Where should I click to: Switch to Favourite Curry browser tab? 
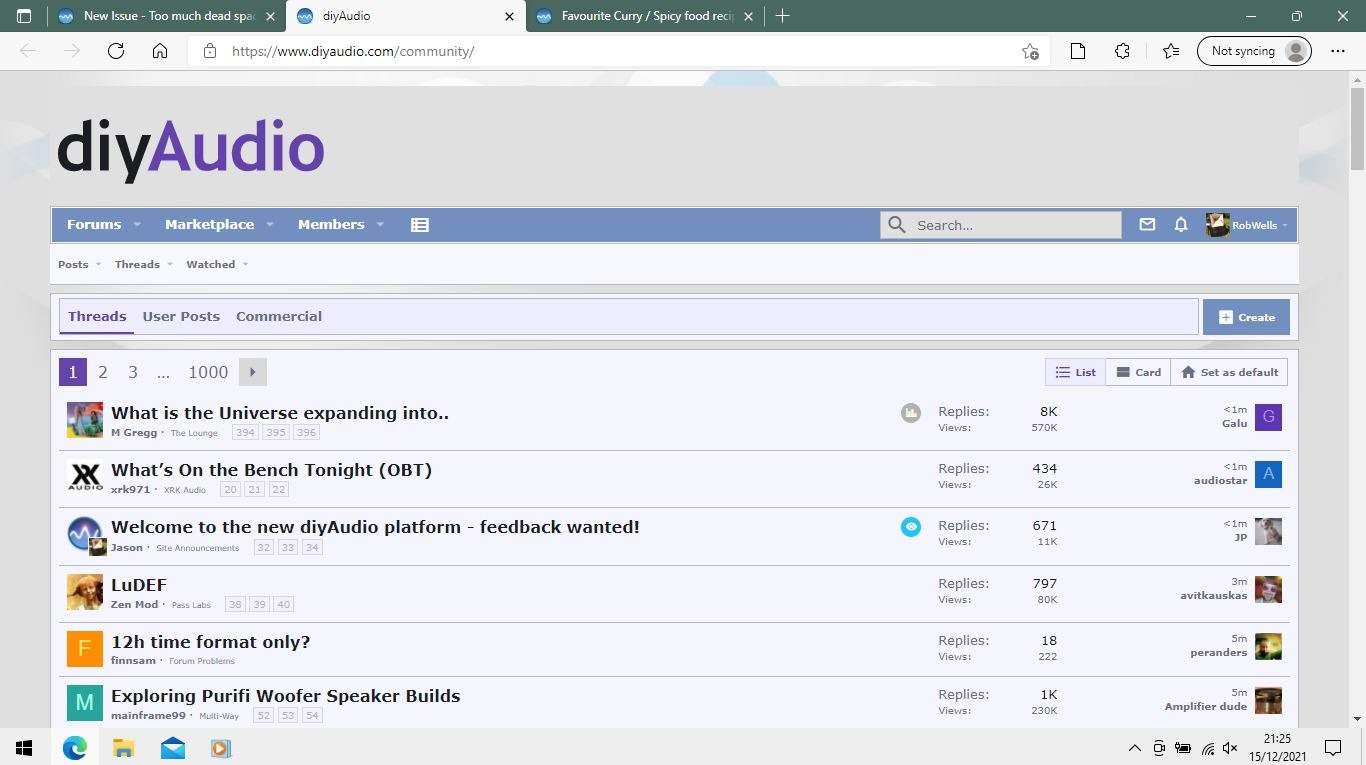(647, 16)
